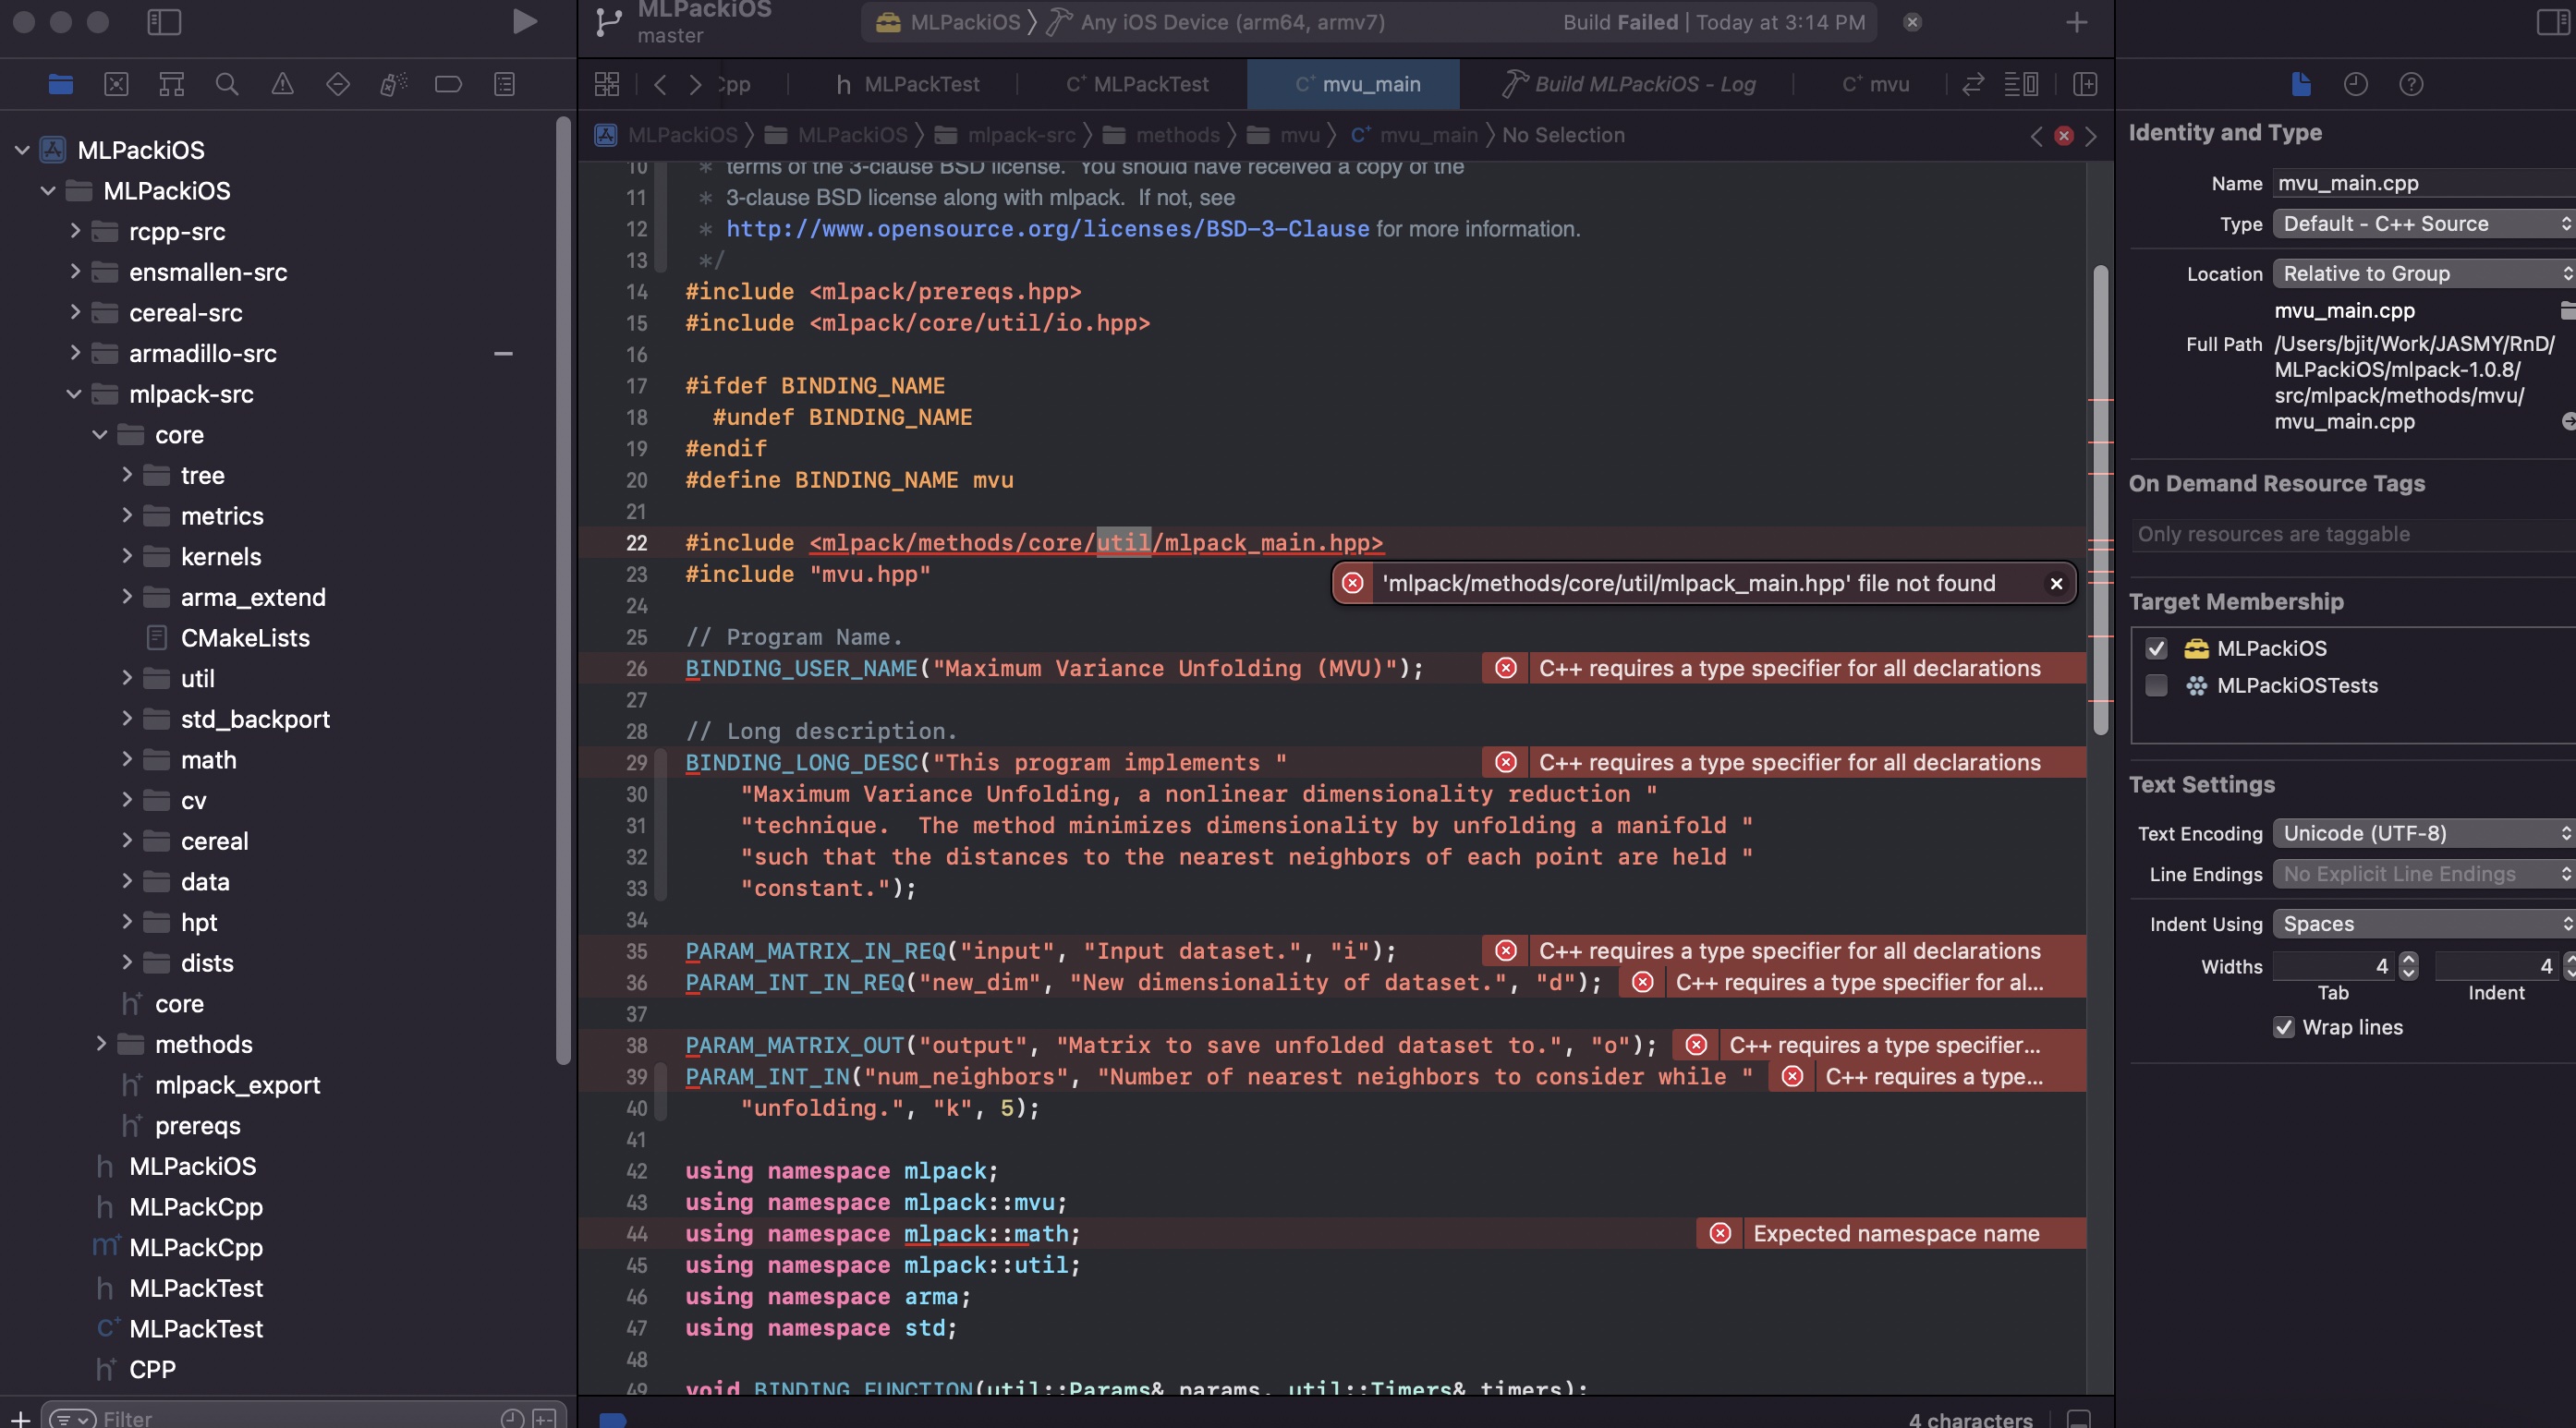The width and height of the screenshot is (2576, 1428).
Task: Show the File inspector
Action: pos(2300,84)
